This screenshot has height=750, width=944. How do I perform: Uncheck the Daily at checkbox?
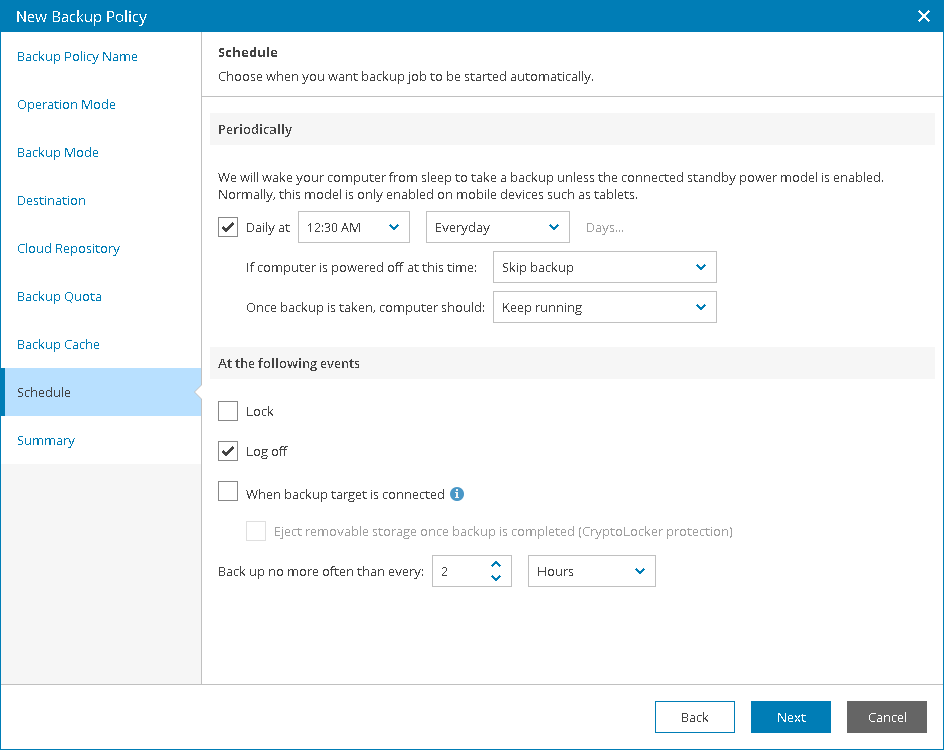(228, 227)
